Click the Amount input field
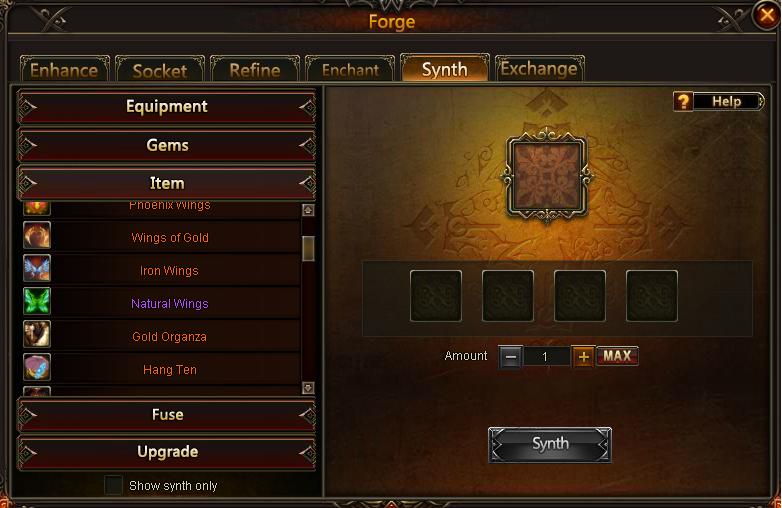Viewport: 782px width, 508px height. tap(547, 356)
